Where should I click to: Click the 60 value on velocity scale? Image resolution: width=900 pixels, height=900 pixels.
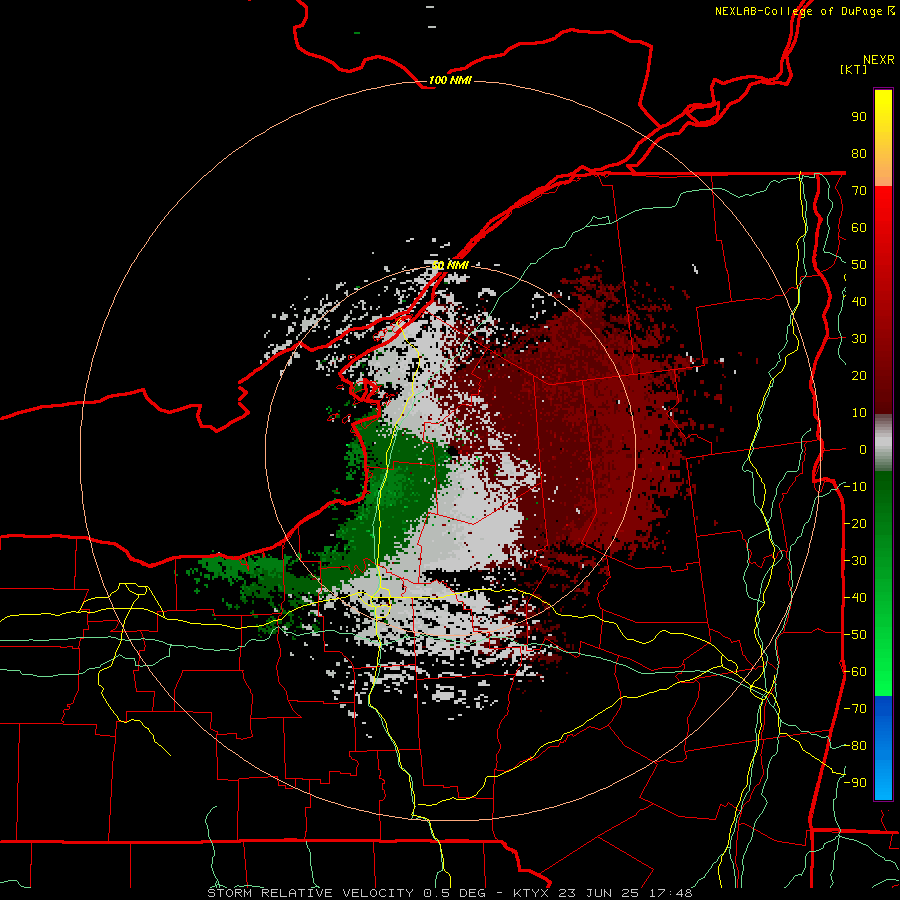click(859, 228)
